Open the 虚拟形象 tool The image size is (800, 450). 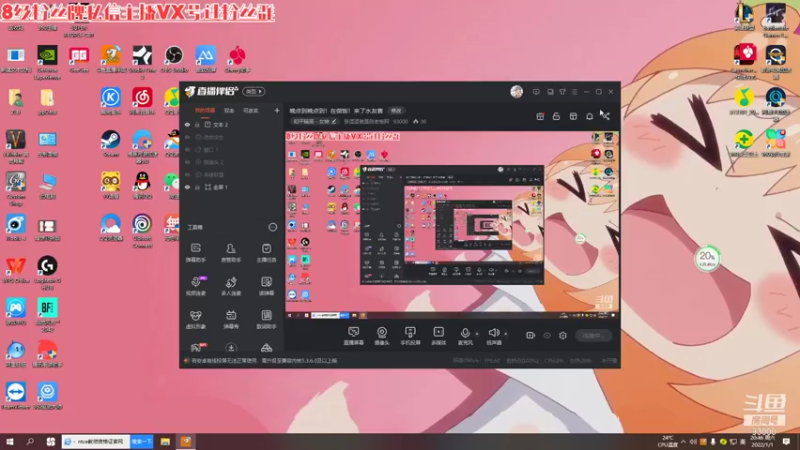[x=195, y=319]
